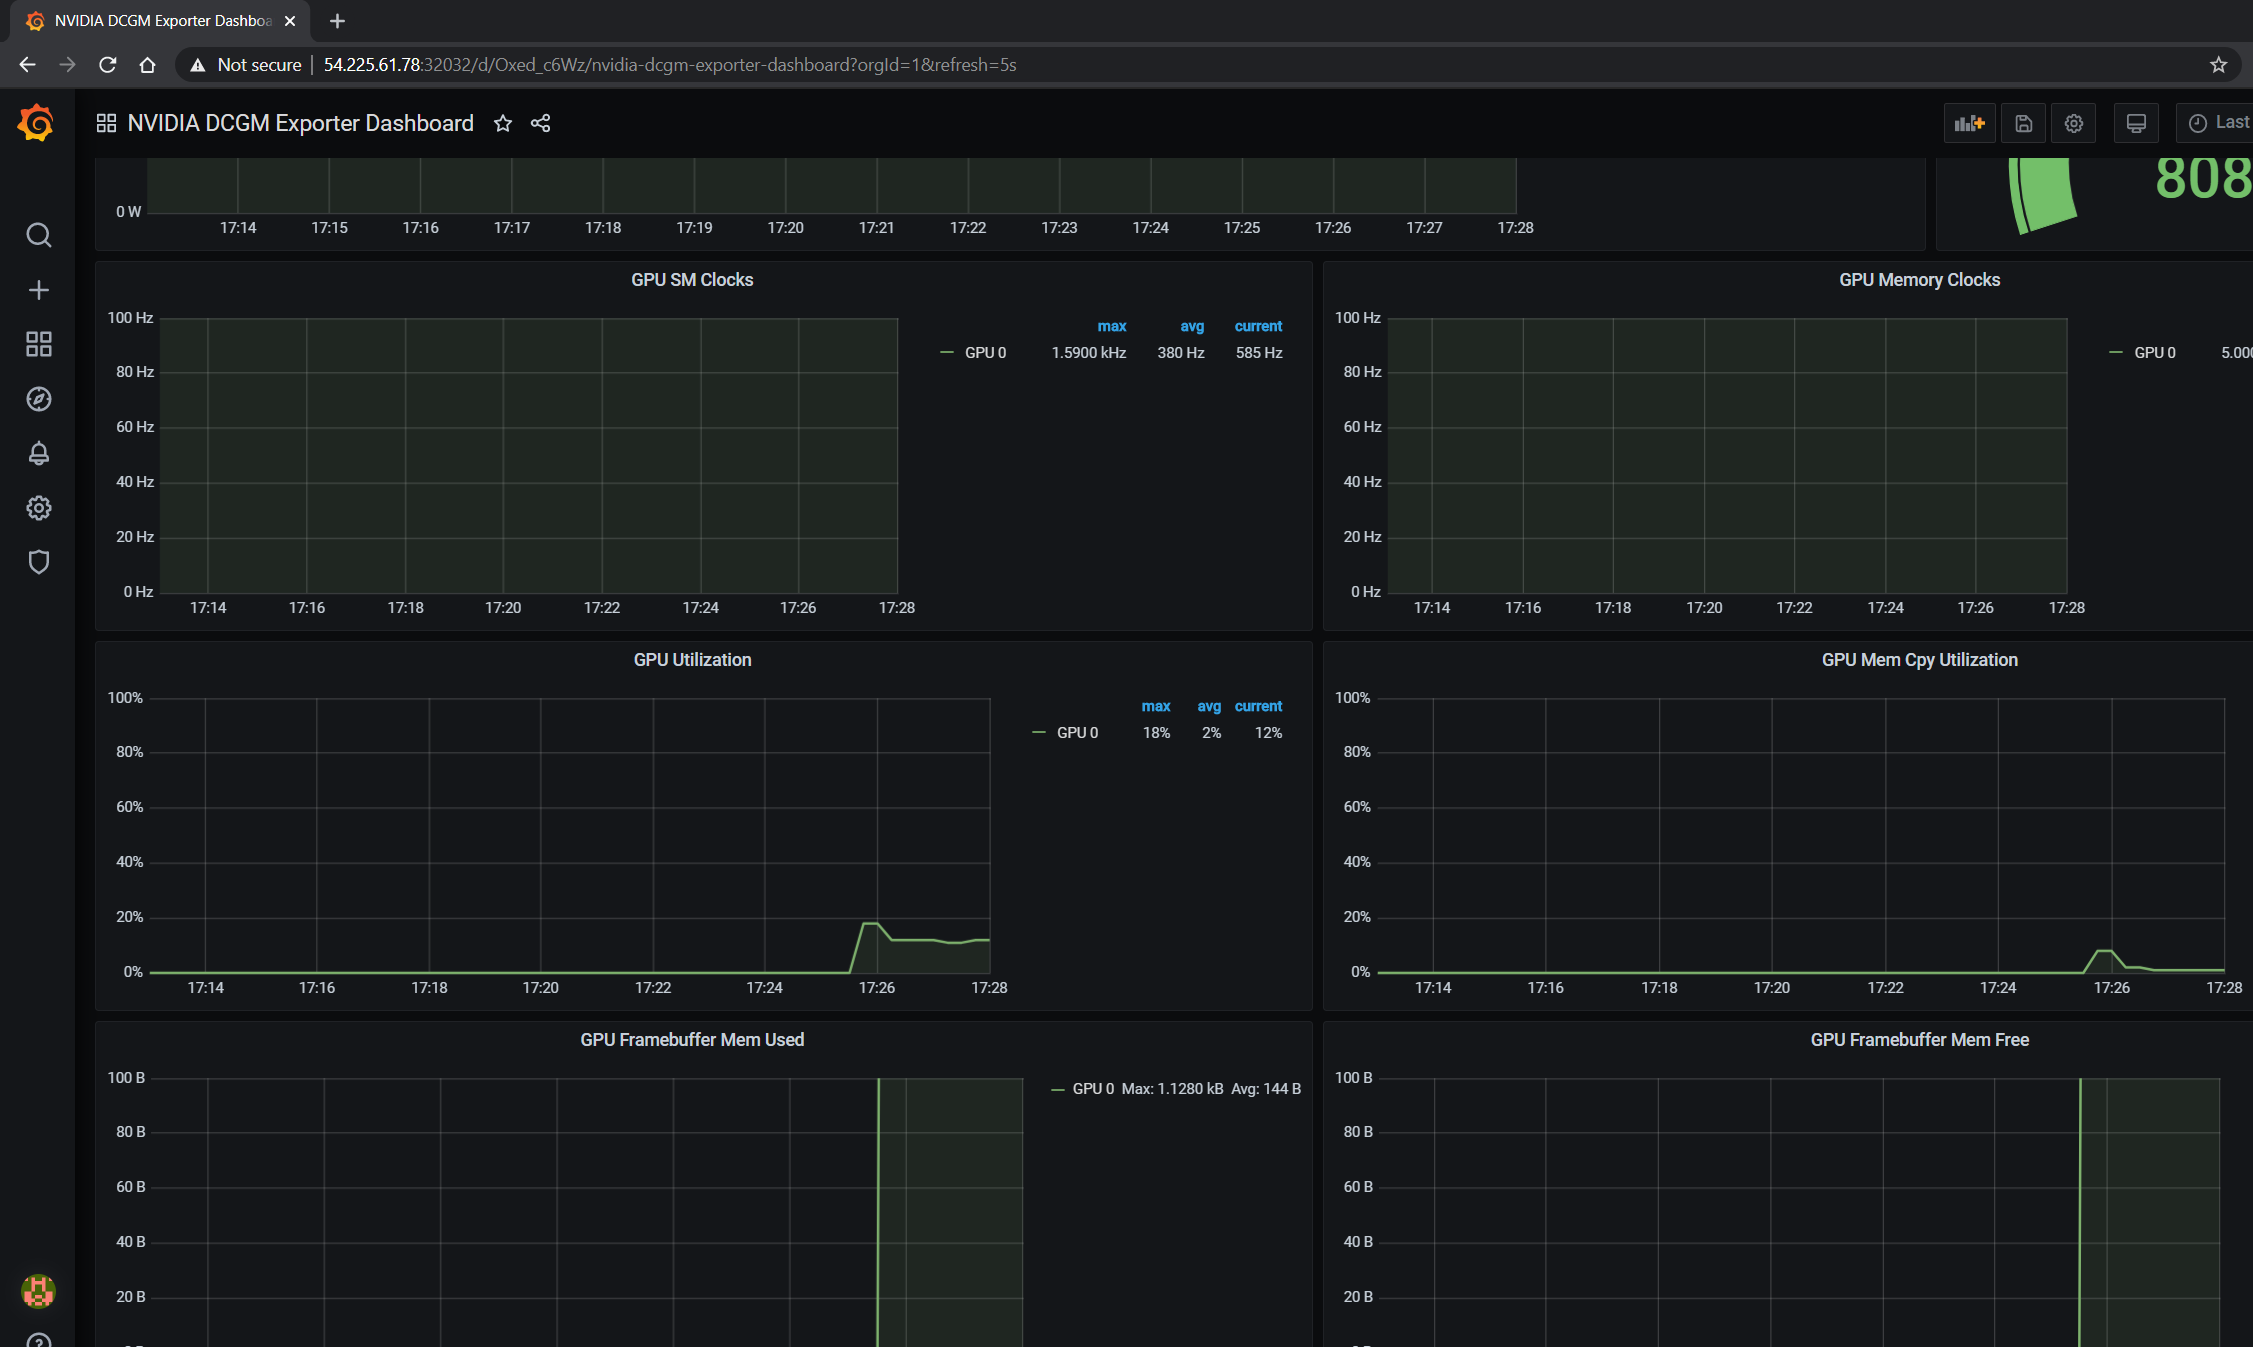
Task: Open the Server Admin shield icon
Action: point(38,562)
